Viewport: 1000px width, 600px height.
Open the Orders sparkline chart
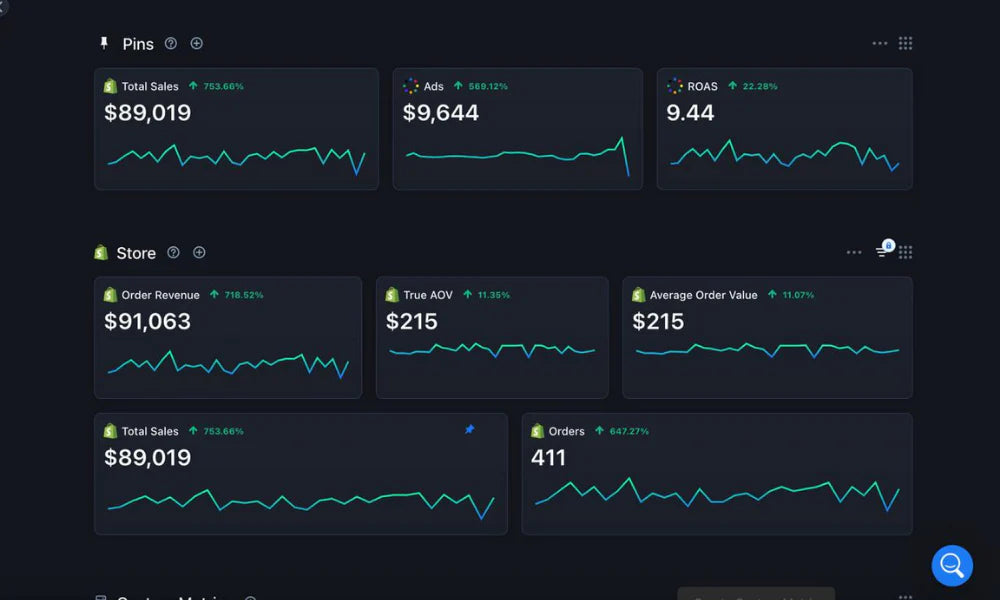pyautogui.click(x=717, y=494)
